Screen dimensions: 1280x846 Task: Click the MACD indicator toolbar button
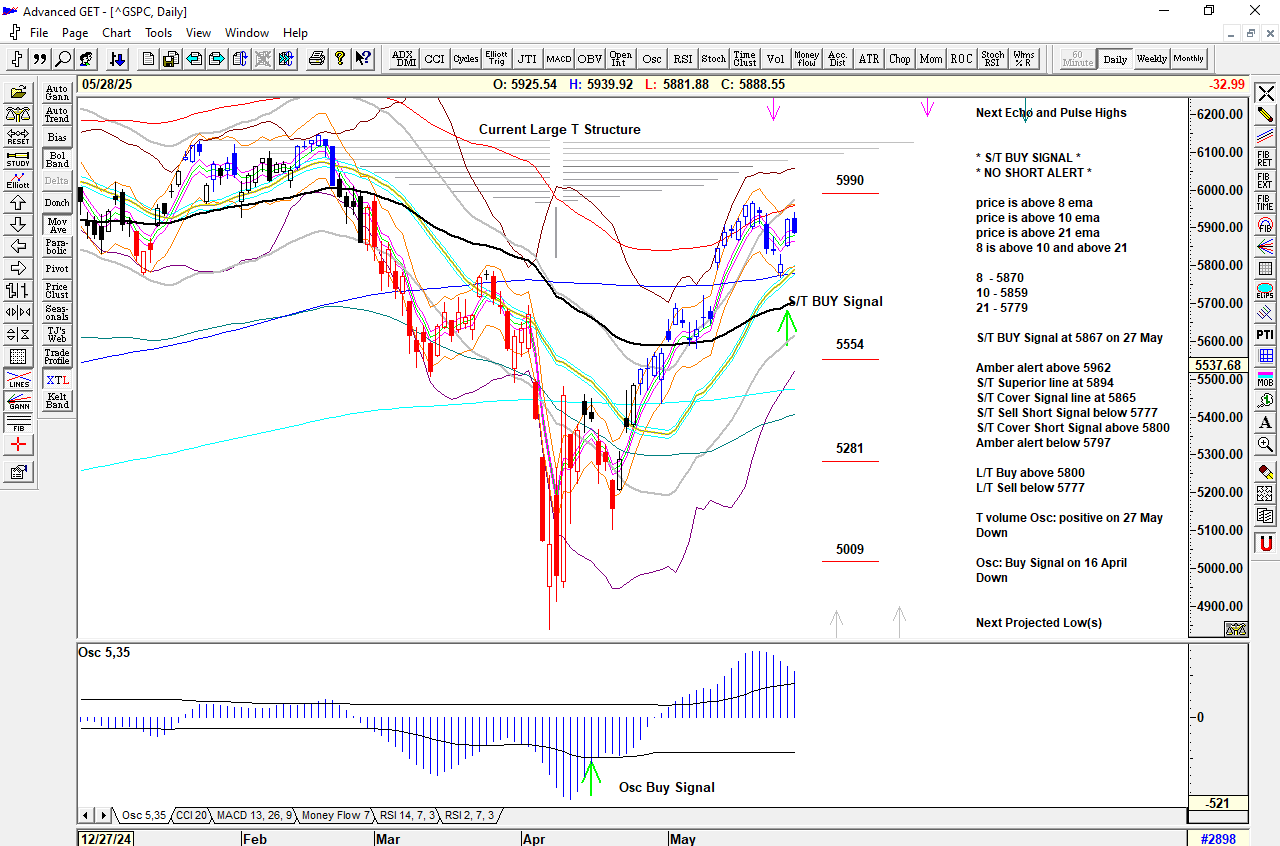(x=558, y=59)
